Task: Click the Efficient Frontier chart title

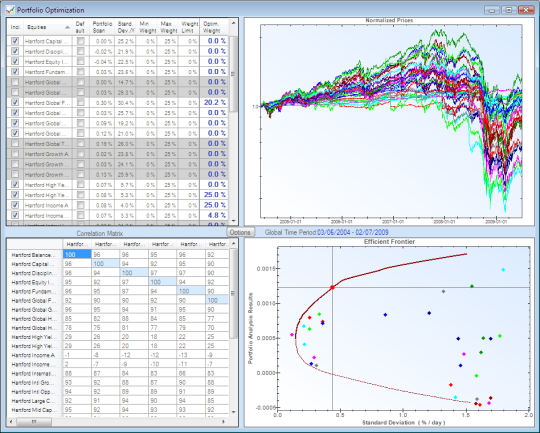Action: tap(389, 242)
